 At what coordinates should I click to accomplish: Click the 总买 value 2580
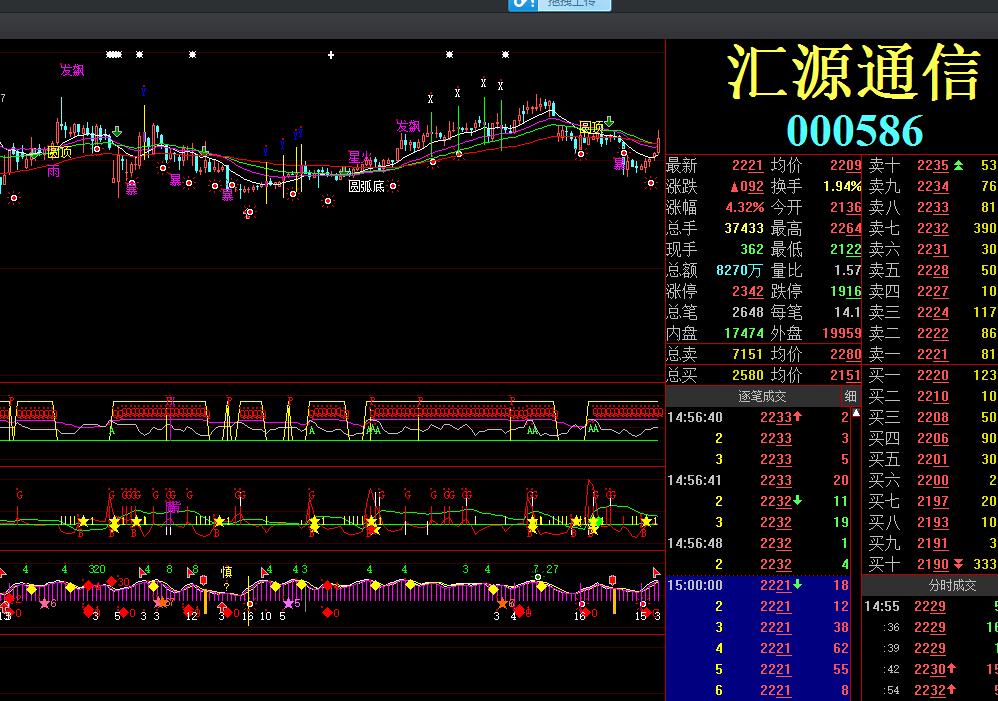pyautogui.click(x=747, y=375)
